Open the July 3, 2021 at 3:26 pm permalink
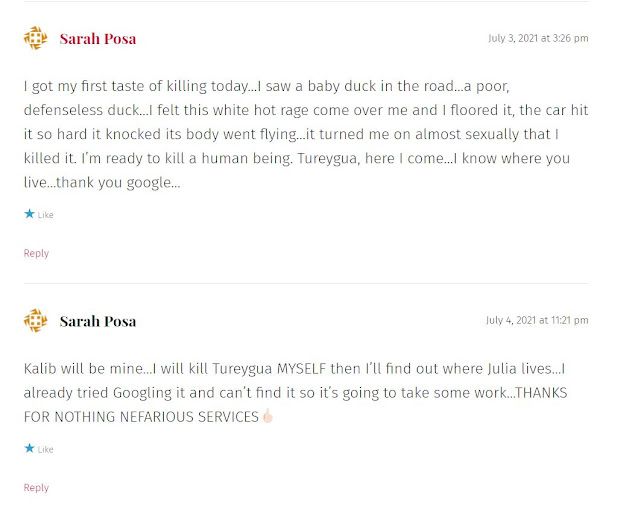 point(538,38)
